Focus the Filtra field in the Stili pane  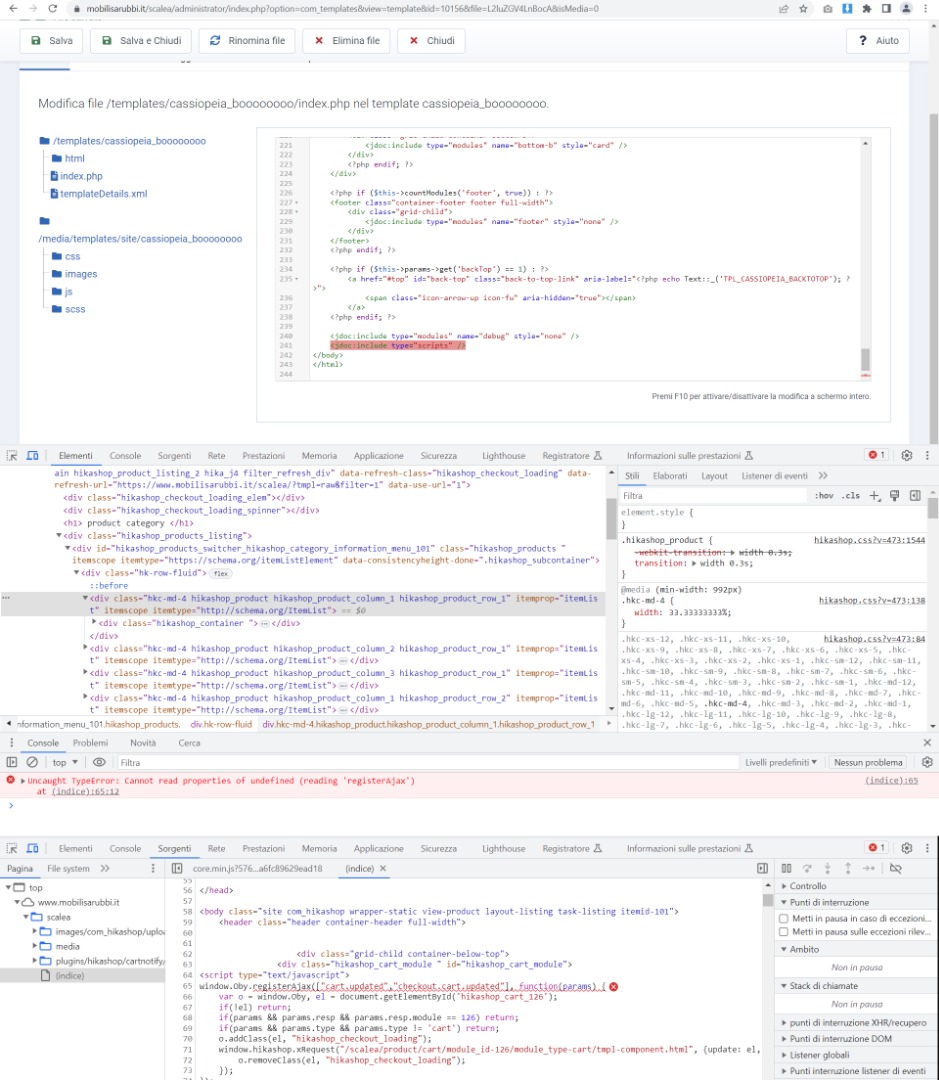click(712, 495)
